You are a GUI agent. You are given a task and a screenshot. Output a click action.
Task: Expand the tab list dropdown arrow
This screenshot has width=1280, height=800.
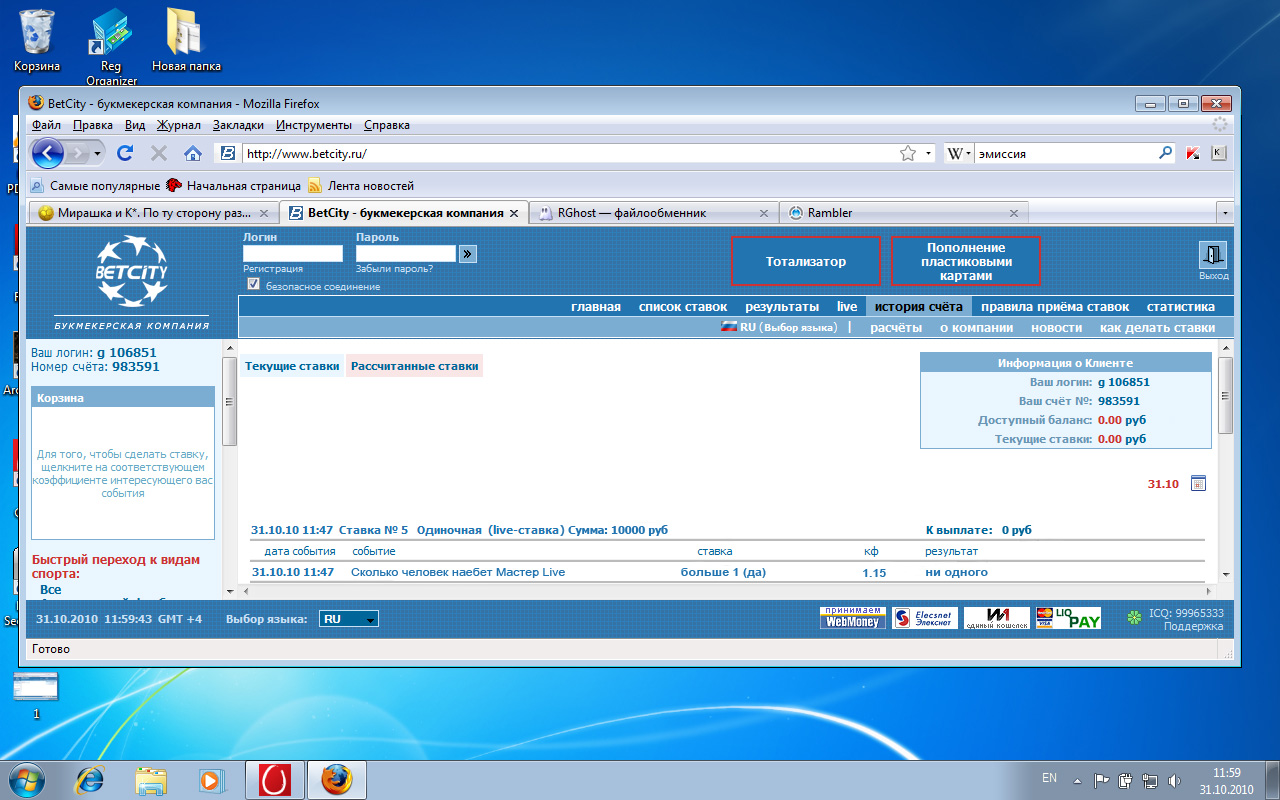pos(1225,213)
